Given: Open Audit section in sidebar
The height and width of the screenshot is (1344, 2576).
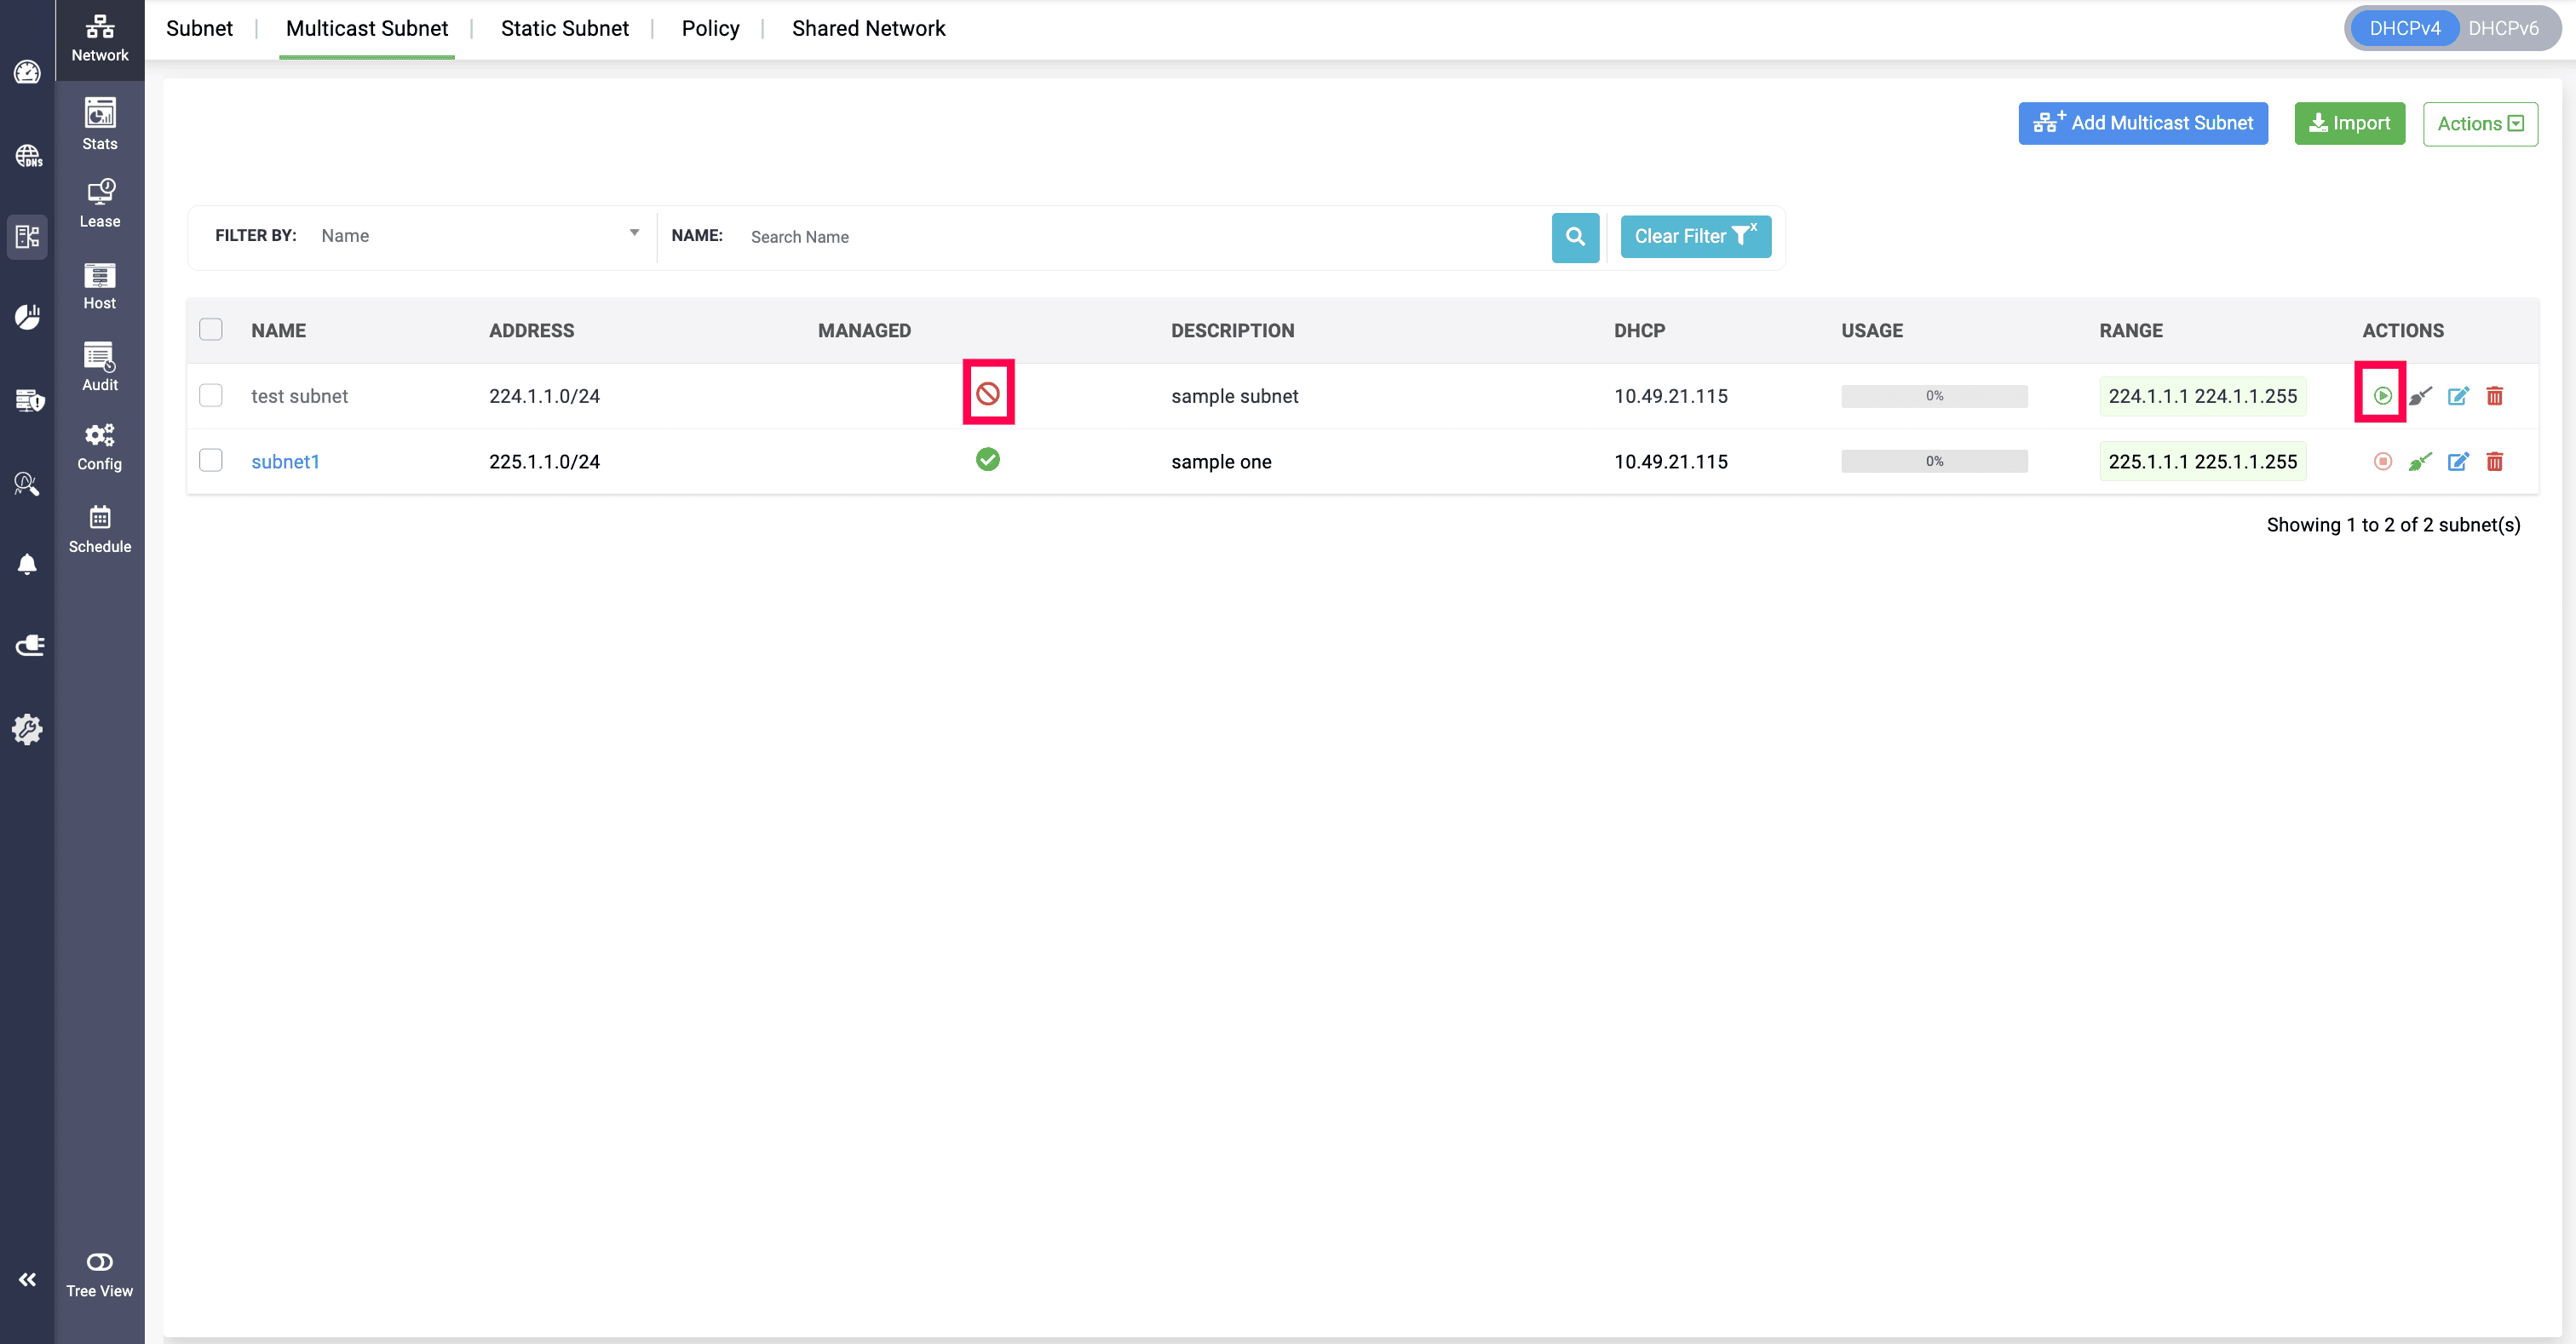Looking at the screenshot, I should (x=99, y=366).
